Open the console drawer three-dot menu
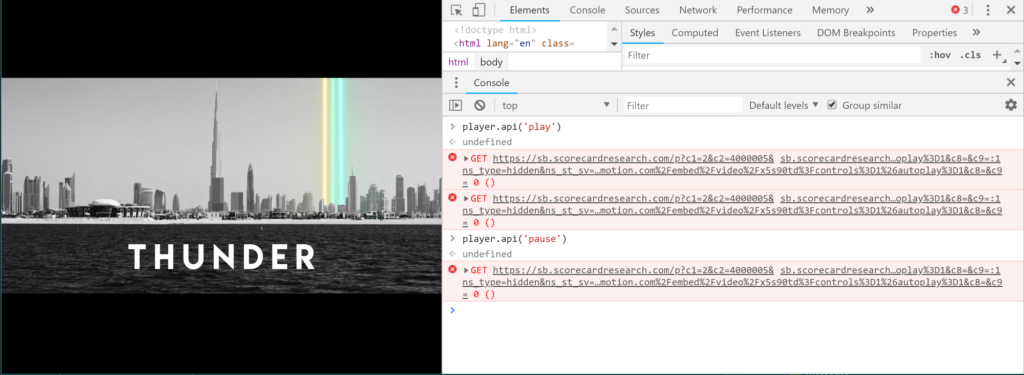This screenshot has height=375, width=1024. tap(456, 83)
